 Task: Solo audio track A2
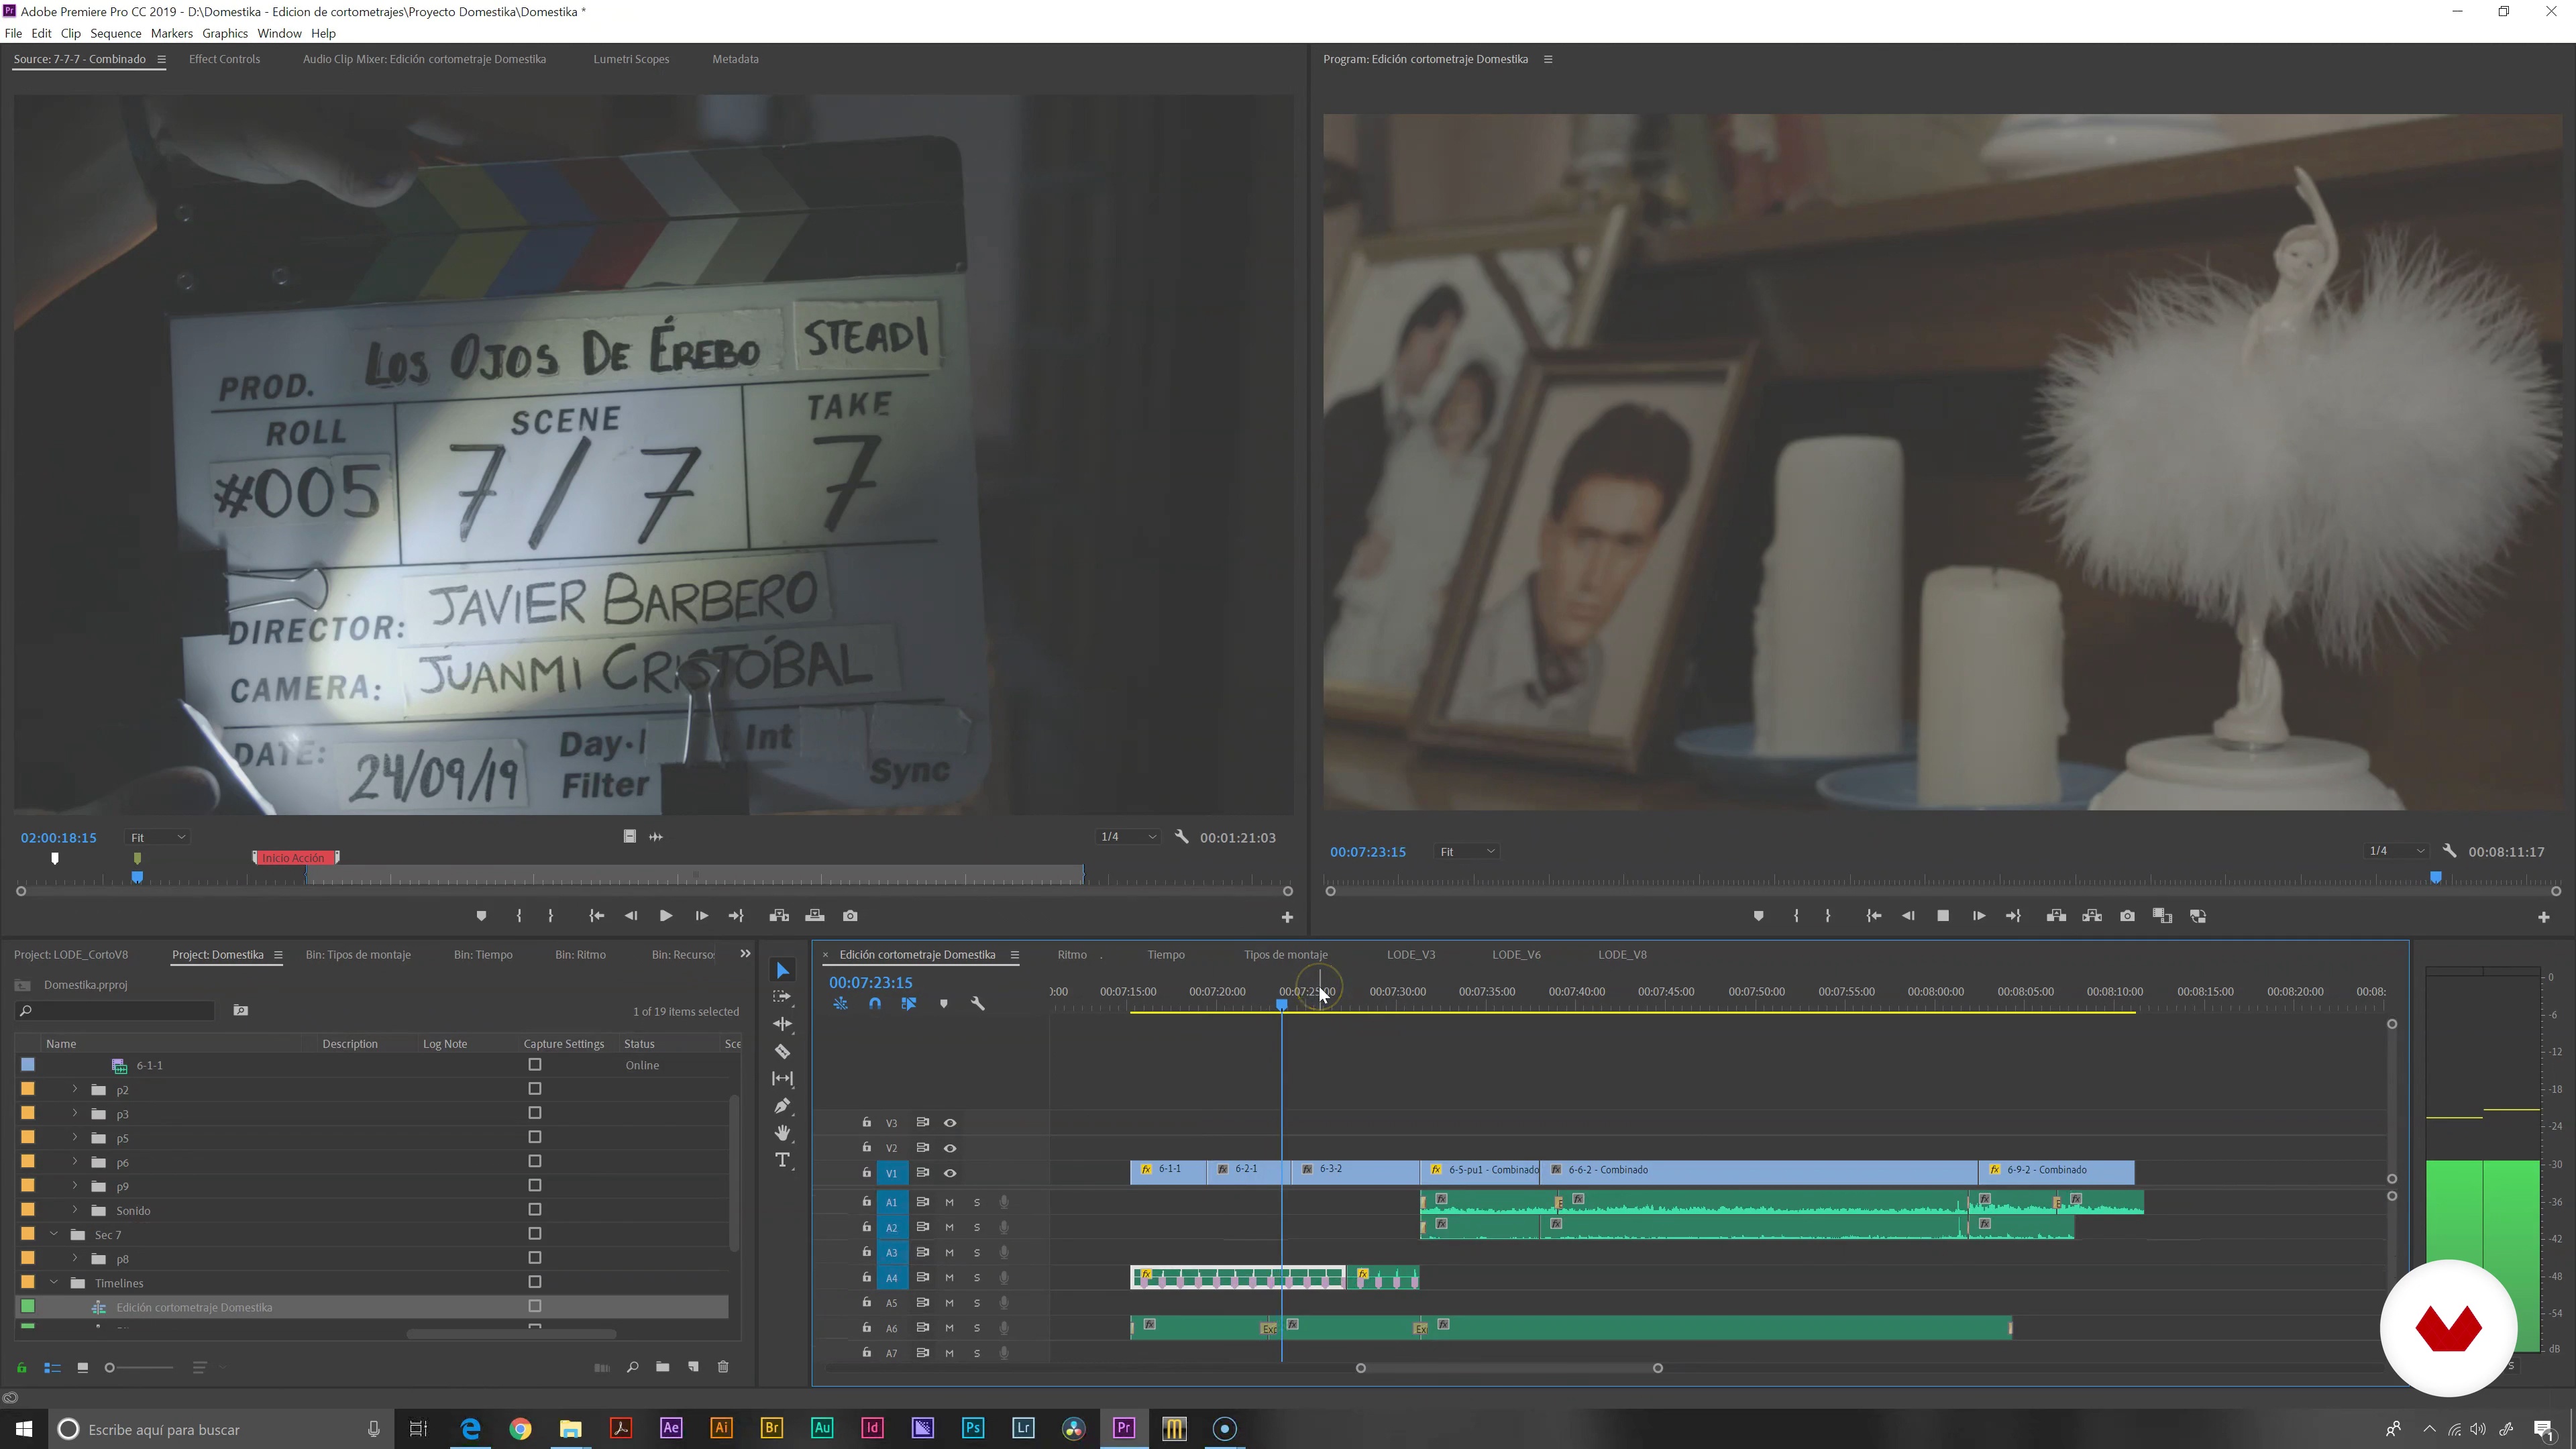click(x=977, y=1228)
